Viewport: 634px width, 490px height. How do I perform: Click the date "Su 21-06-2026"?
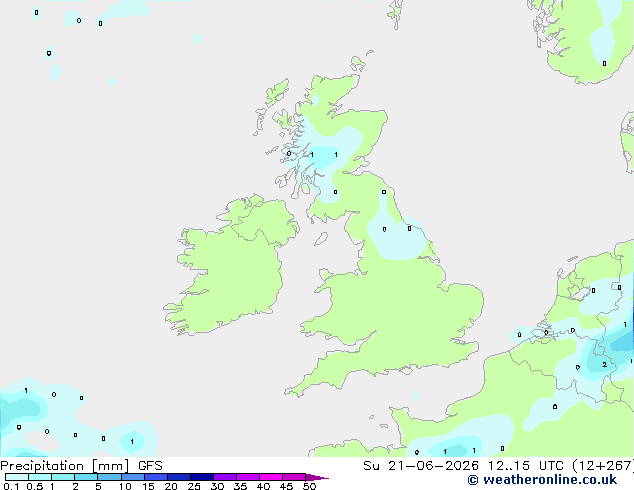click(421, 466)
